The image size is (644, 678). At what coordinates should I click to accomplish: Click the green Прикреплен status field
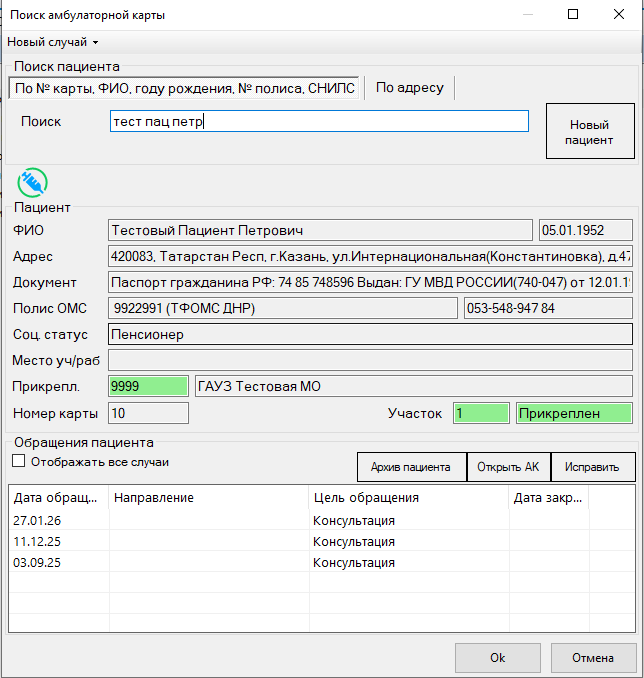[574, 413]
